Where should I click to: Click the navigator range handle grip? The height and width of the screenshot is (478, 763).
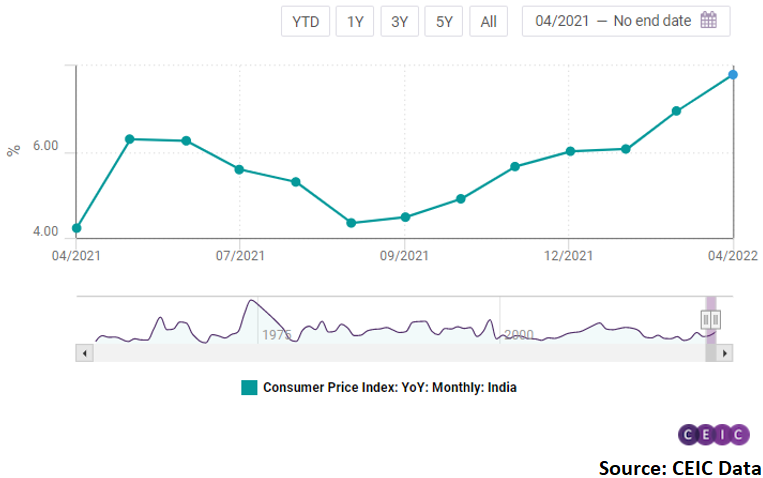click(711, 319)
